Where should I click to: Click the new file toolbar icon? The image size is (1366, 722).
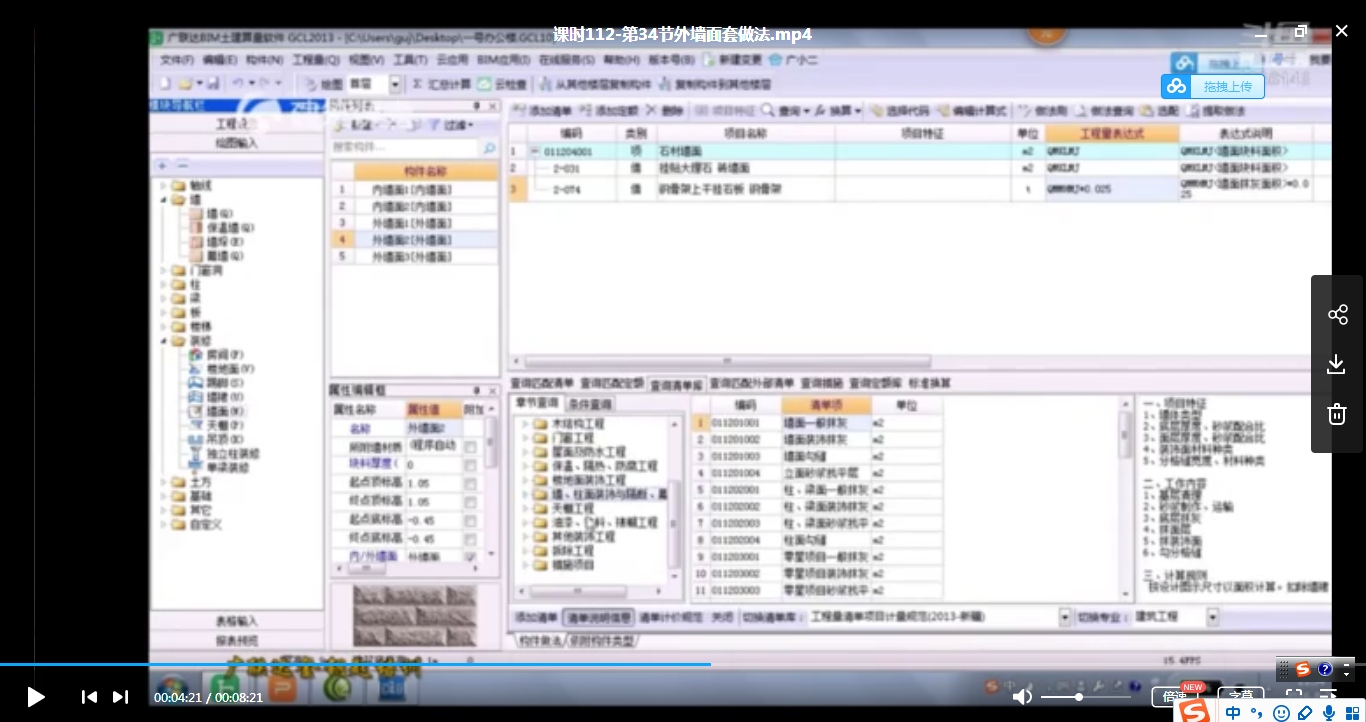tap(165, 84)
